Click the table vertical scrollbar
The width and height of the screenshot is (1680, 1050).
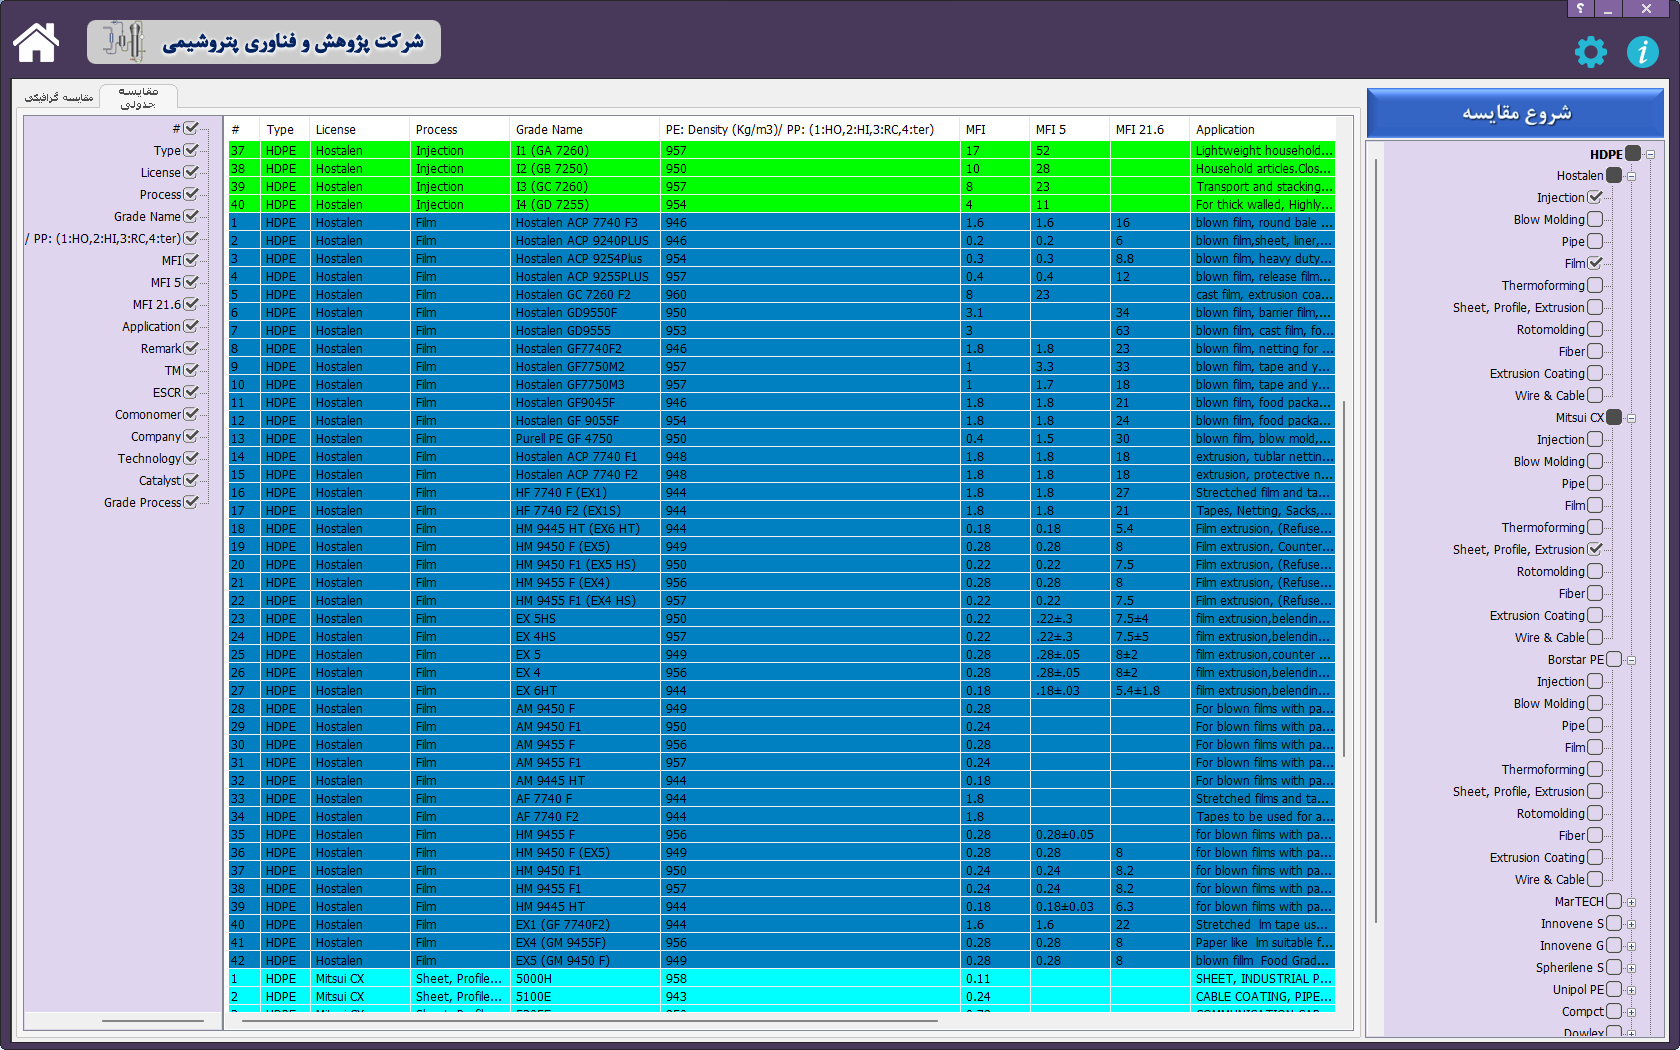tap(1344, 578)
